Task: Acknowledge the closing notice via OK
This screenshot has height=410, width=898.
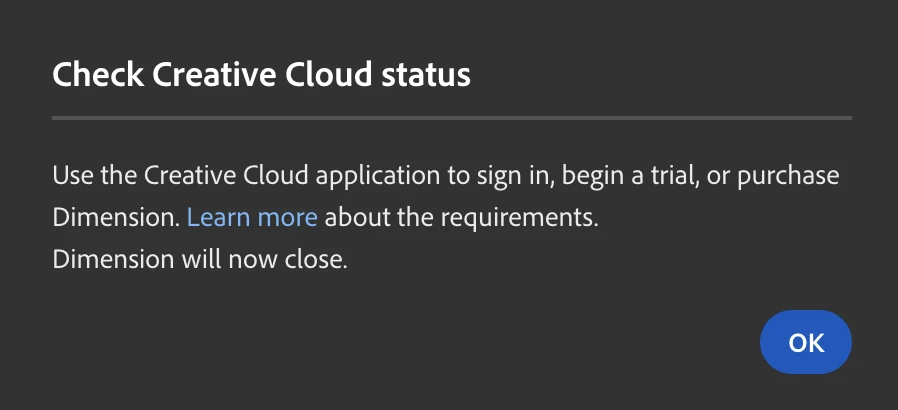Action: pos(805,342)
